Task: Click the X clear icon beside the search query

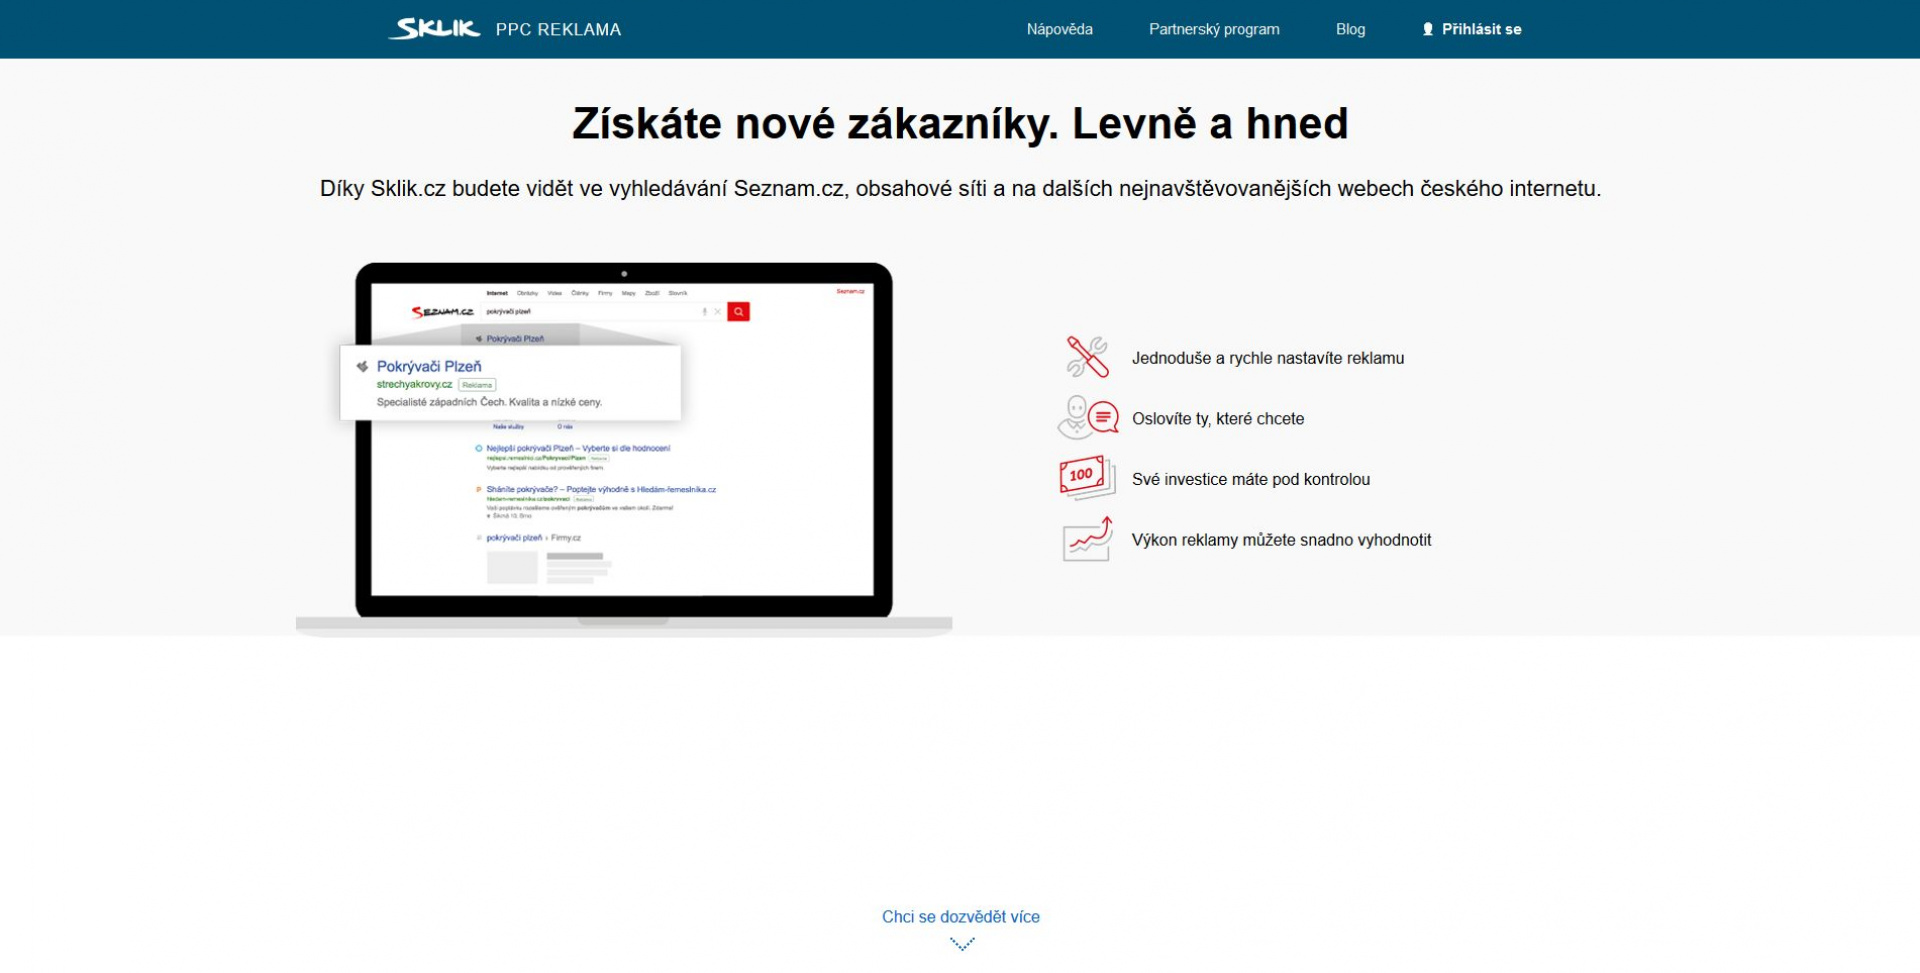Action: point(718,311)
